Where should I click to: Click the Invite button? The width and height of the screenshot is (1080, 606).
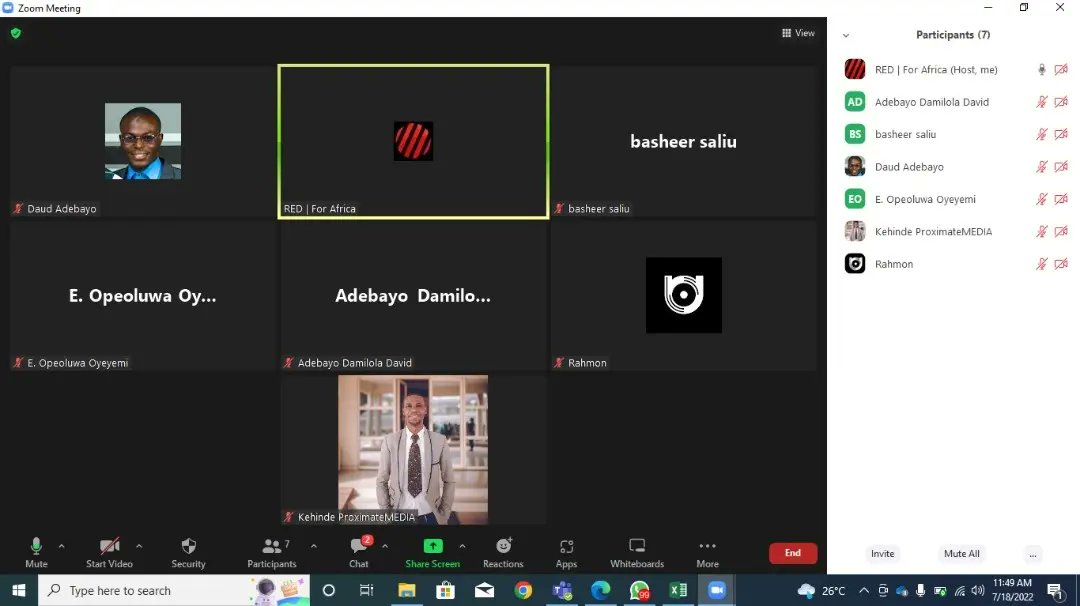pyautogui.click(x=882, y=554)
